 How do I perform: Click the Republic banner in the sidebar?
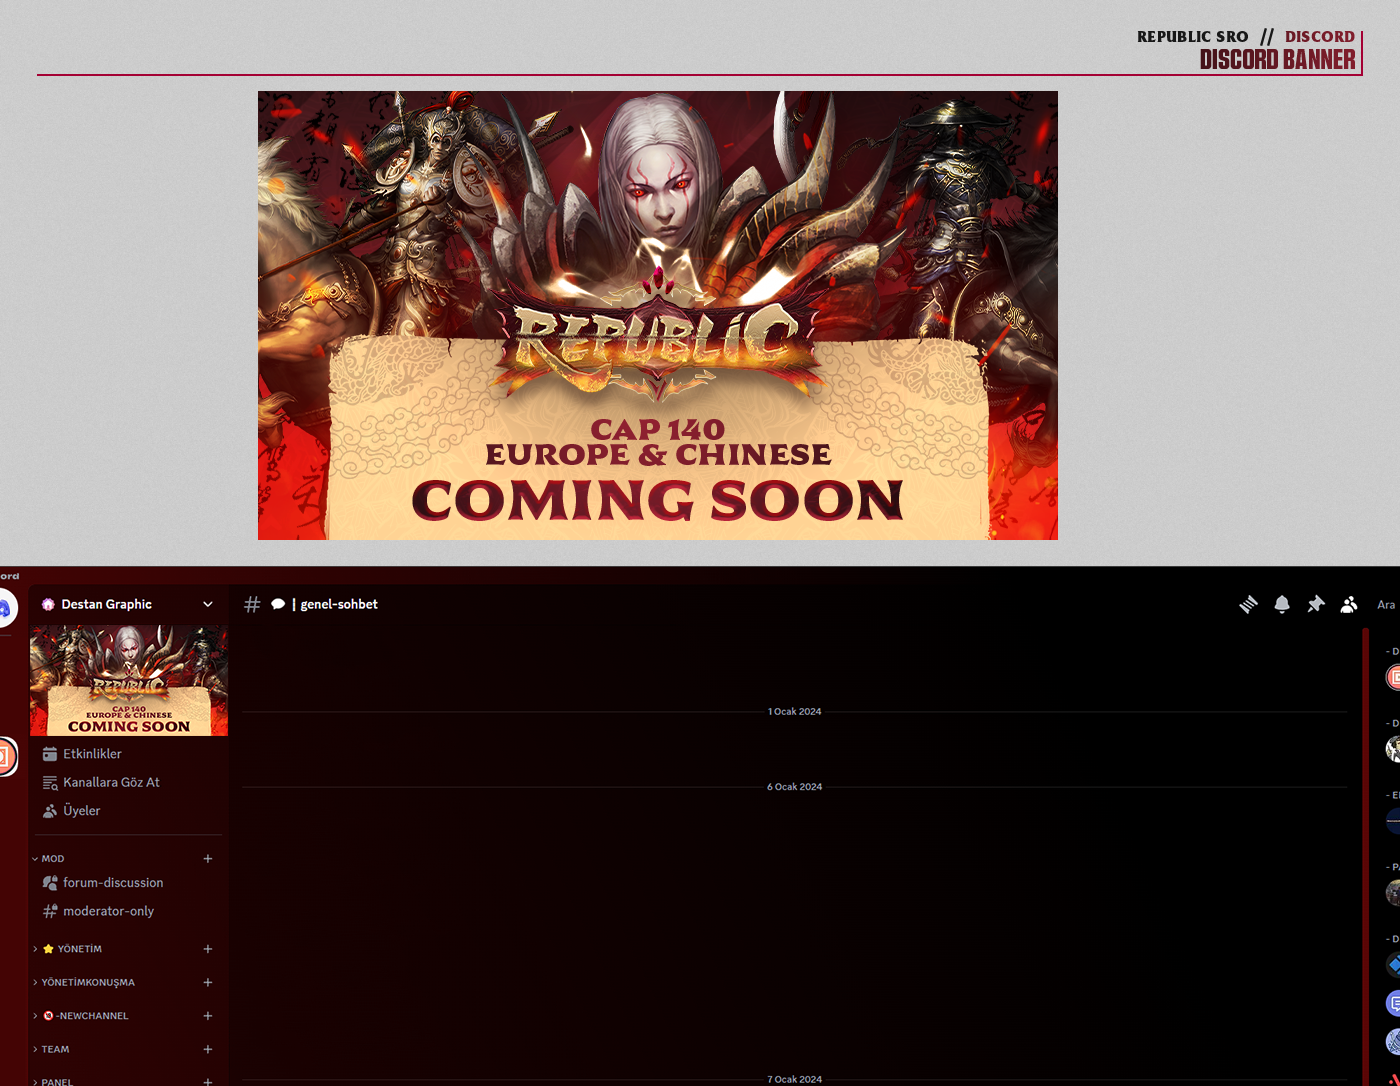129,681
